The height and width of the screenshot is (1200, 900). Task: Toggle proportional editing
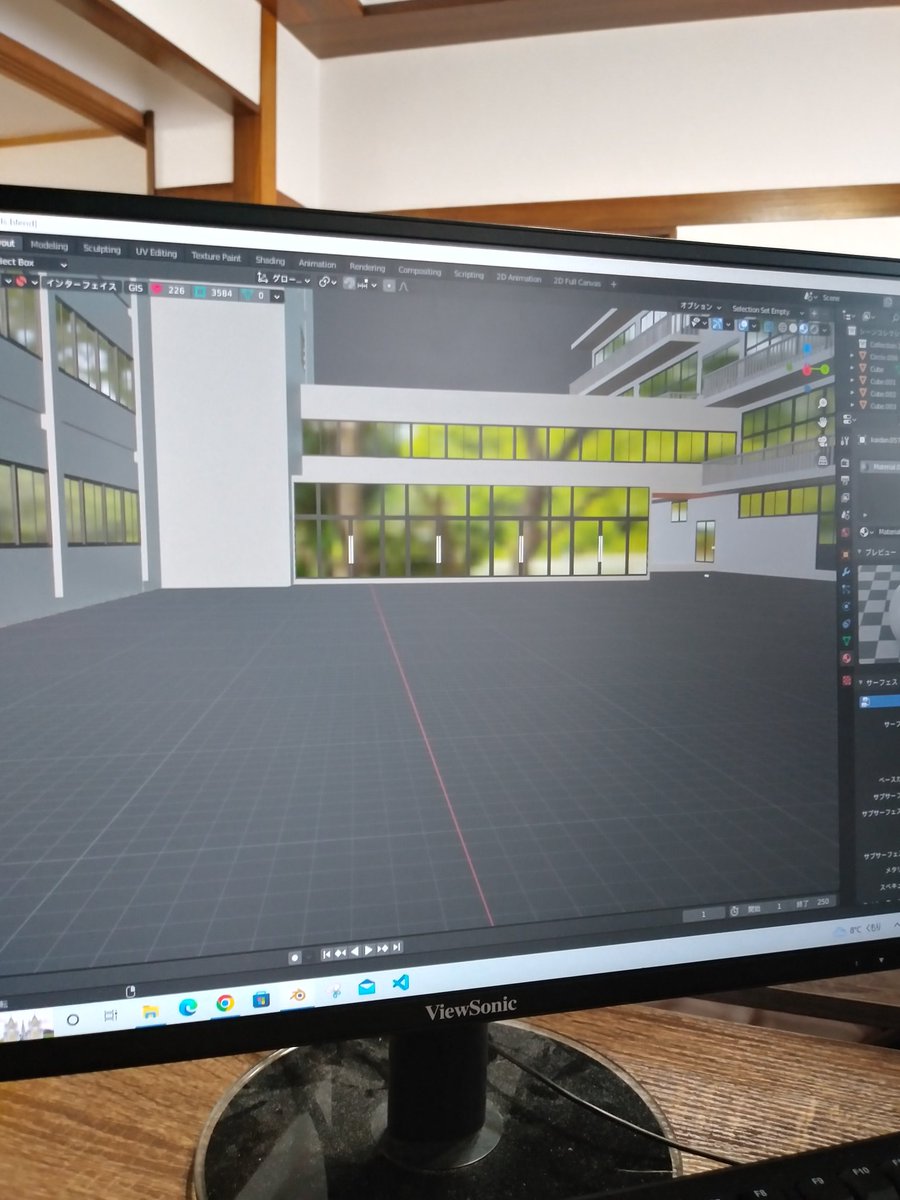pyautogui.click(x=389, y=285)
